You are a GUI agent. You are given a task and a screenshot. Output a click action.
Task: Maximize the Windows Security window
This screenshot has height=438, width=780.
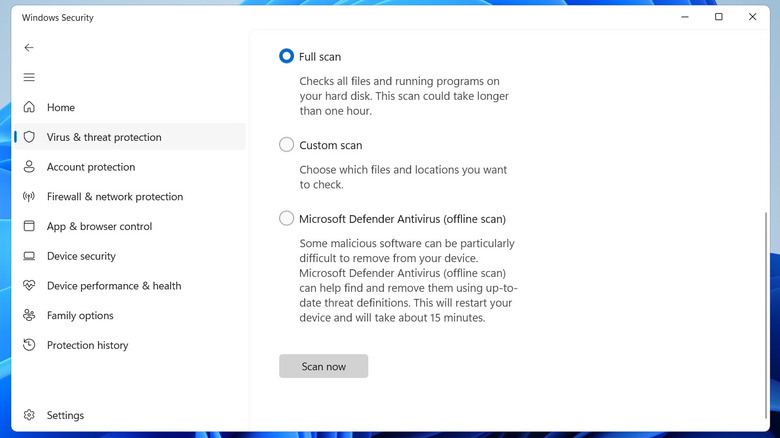(718, 17)
